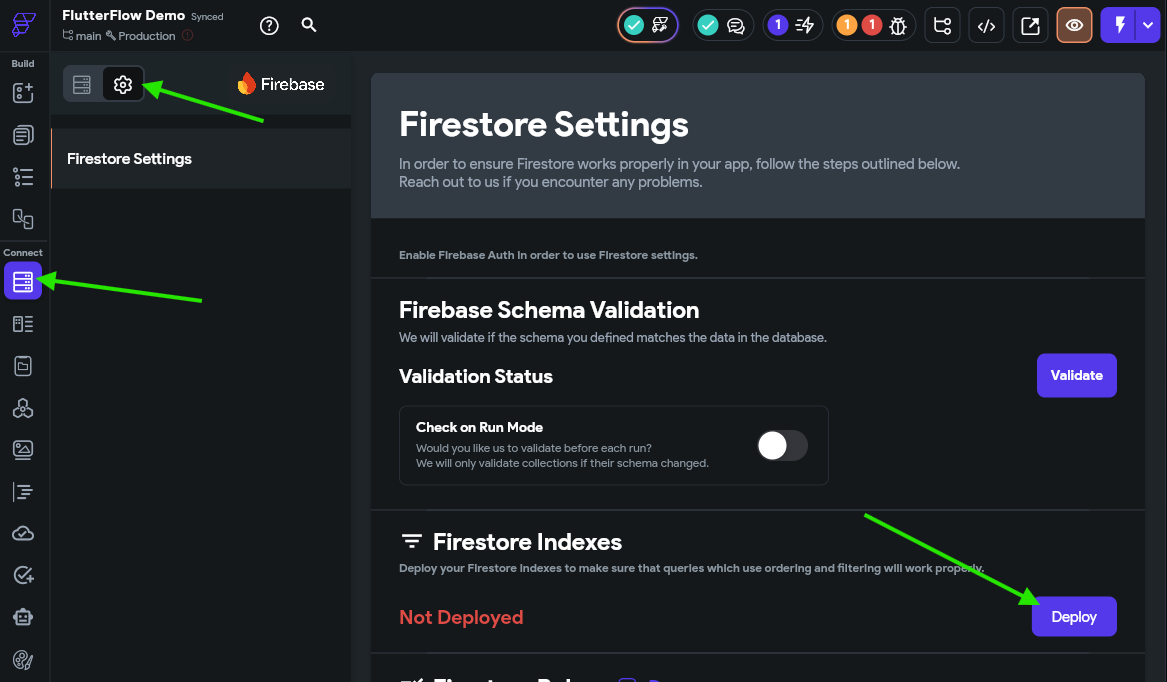Open the Cloud Functions cloud icon
Screen dimensions: 1167x682
[23, 533]
